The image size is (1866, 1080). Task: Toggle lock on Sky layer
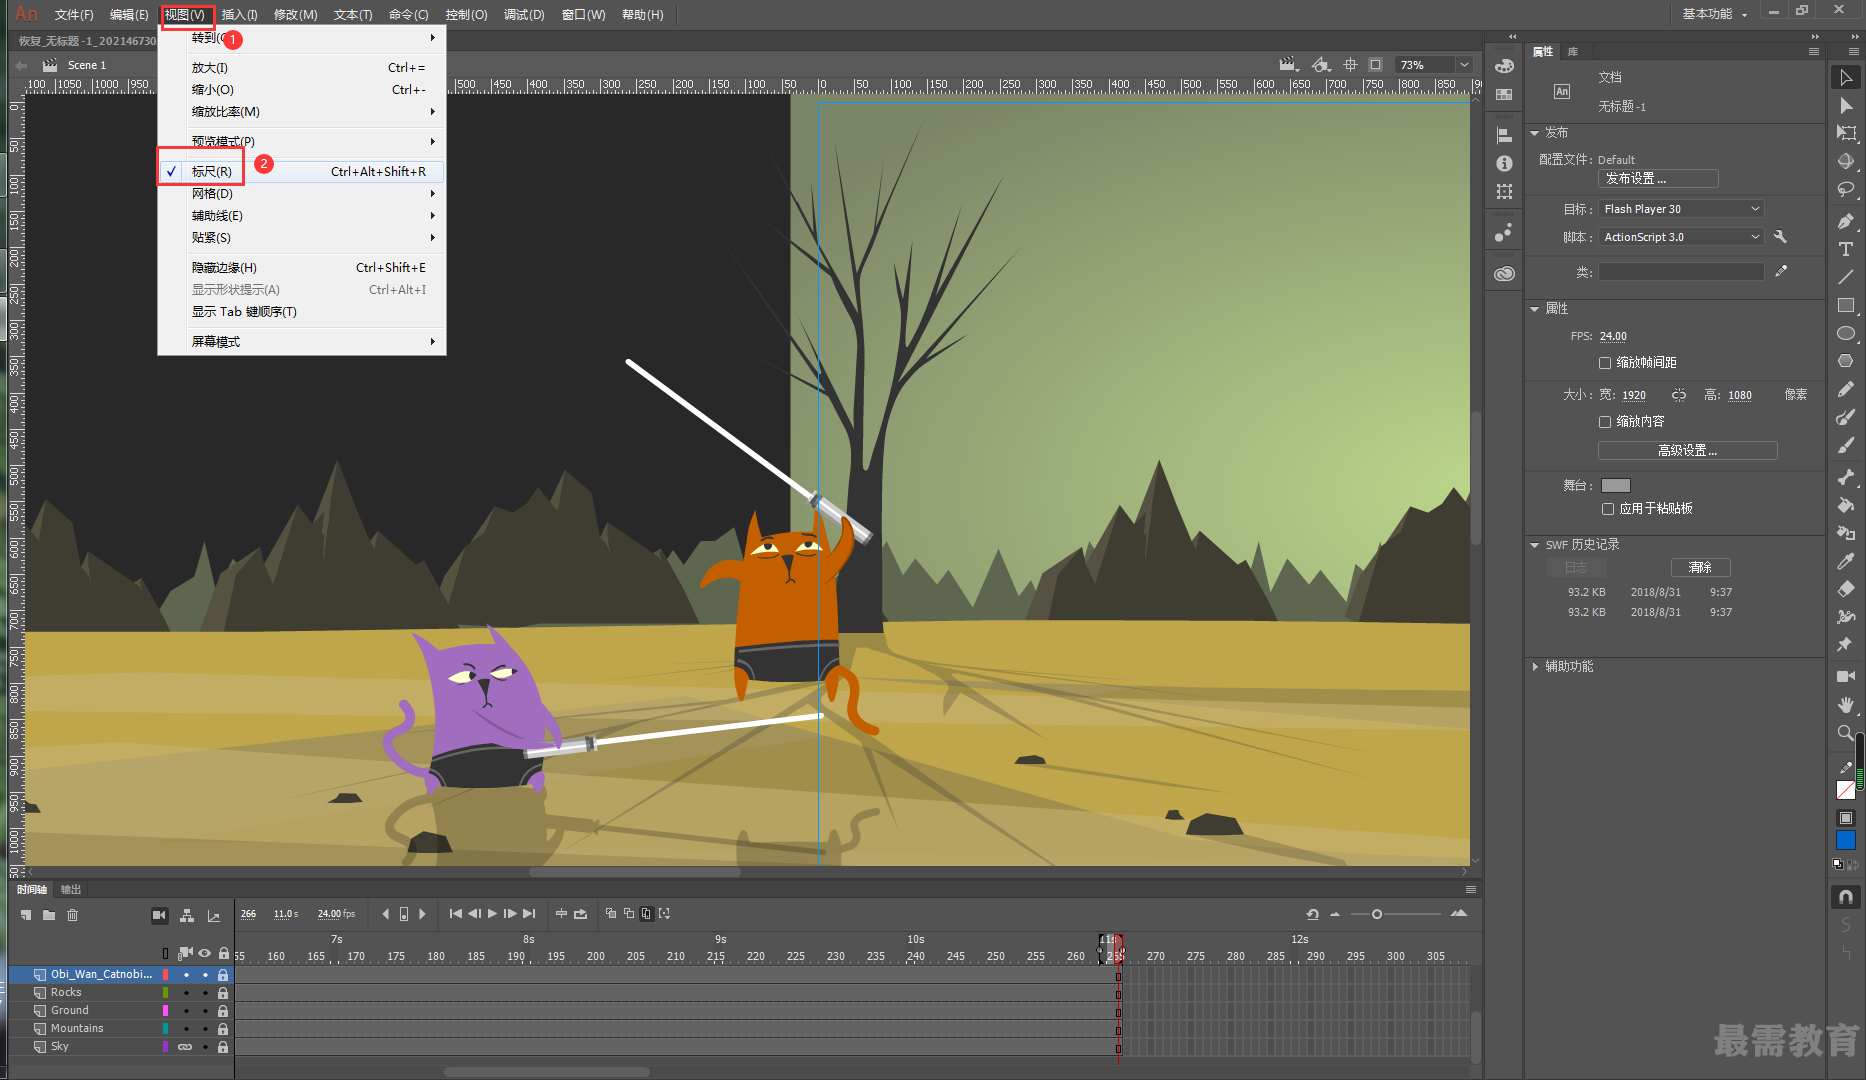point(223,1046)
